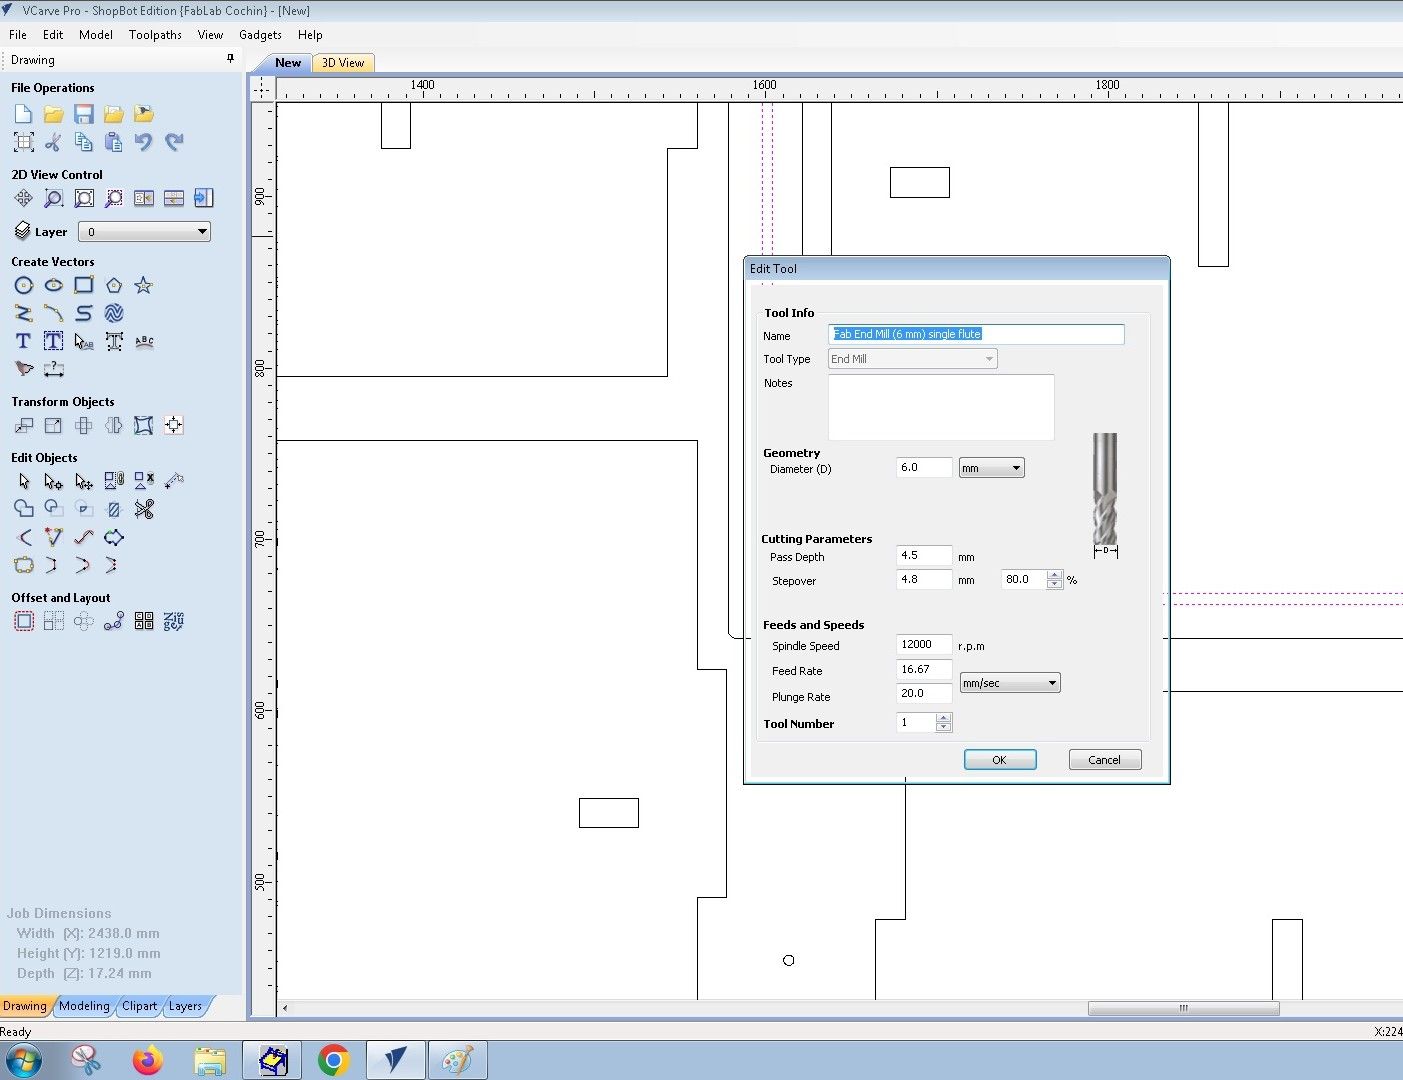Click the Zoom to box magnifier
The width and height of the screenshot is (1403, 1080).
pyautogui.click(x=53, y=198)
